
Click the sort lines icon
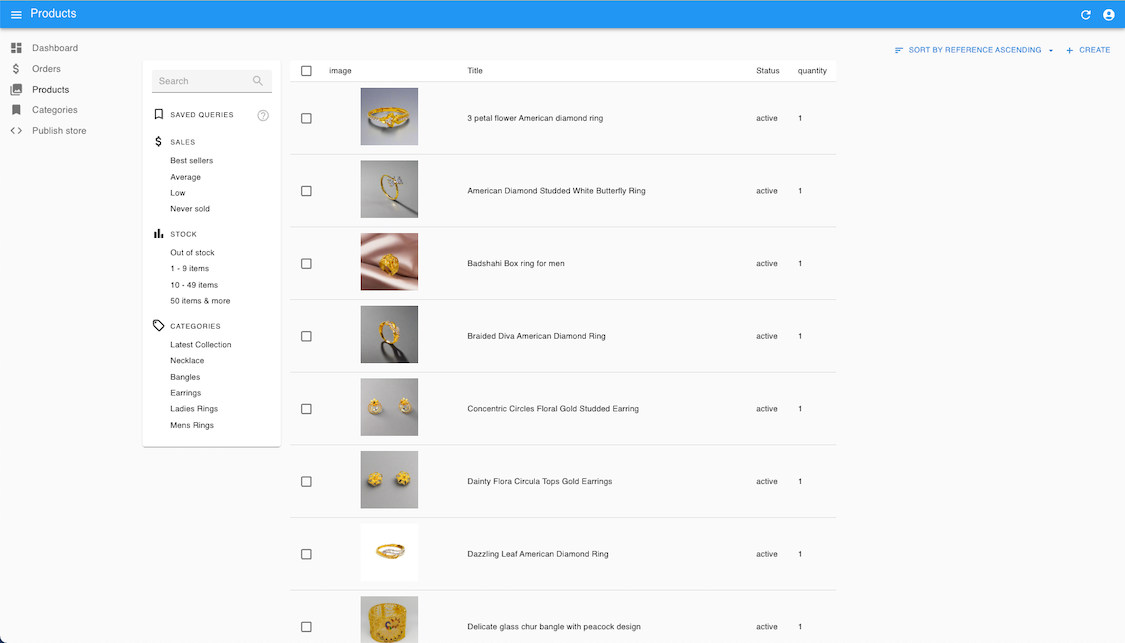(898, 50)
